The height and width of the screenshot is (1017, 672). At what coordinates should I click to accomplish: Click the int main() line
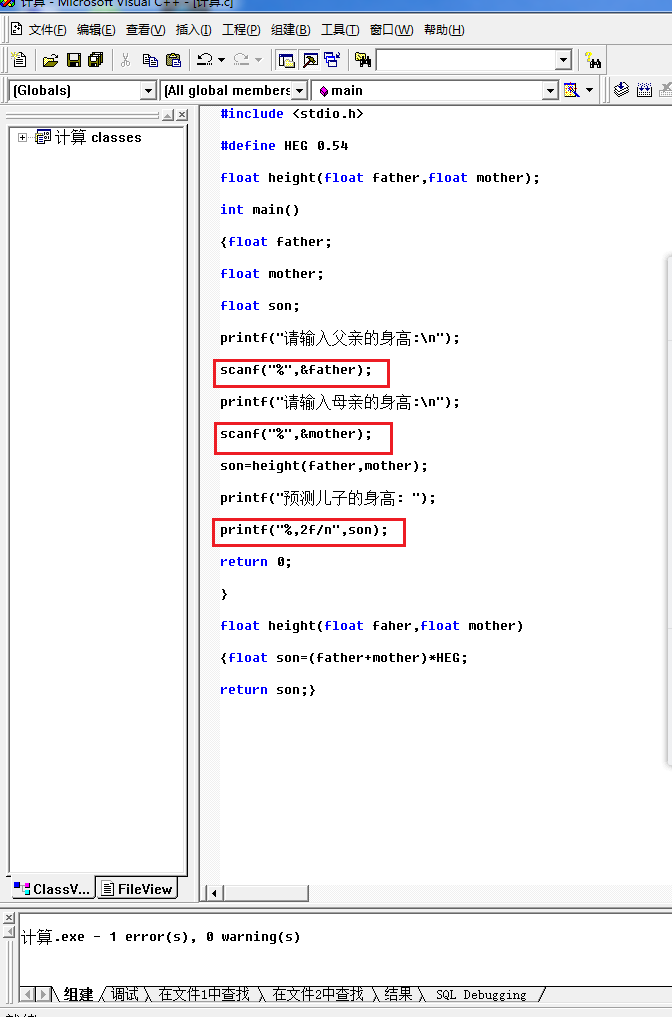(x=259, y=209)
